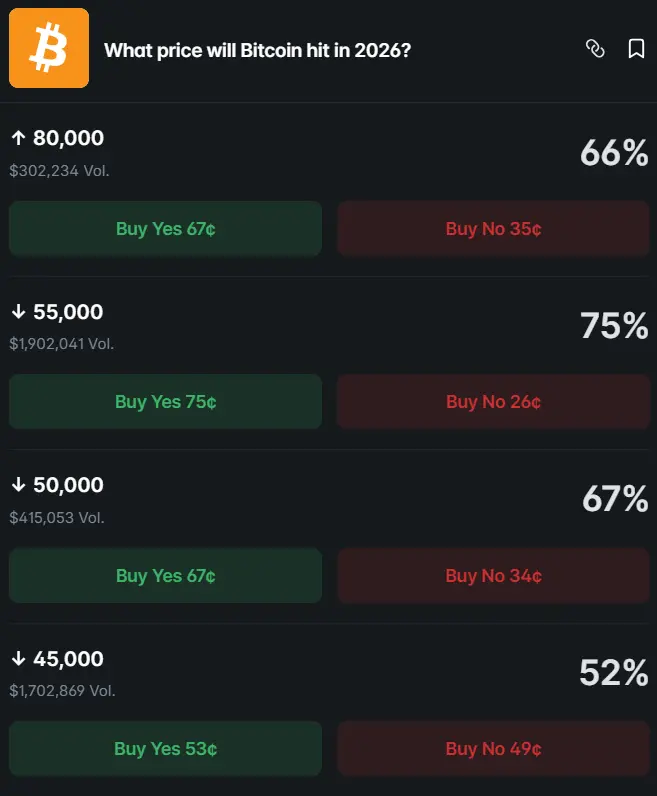Screen dimensions: 657x796
Task: Open the "What price will Bitcoin hit in 2026?" title
Action: click(257, 50)
